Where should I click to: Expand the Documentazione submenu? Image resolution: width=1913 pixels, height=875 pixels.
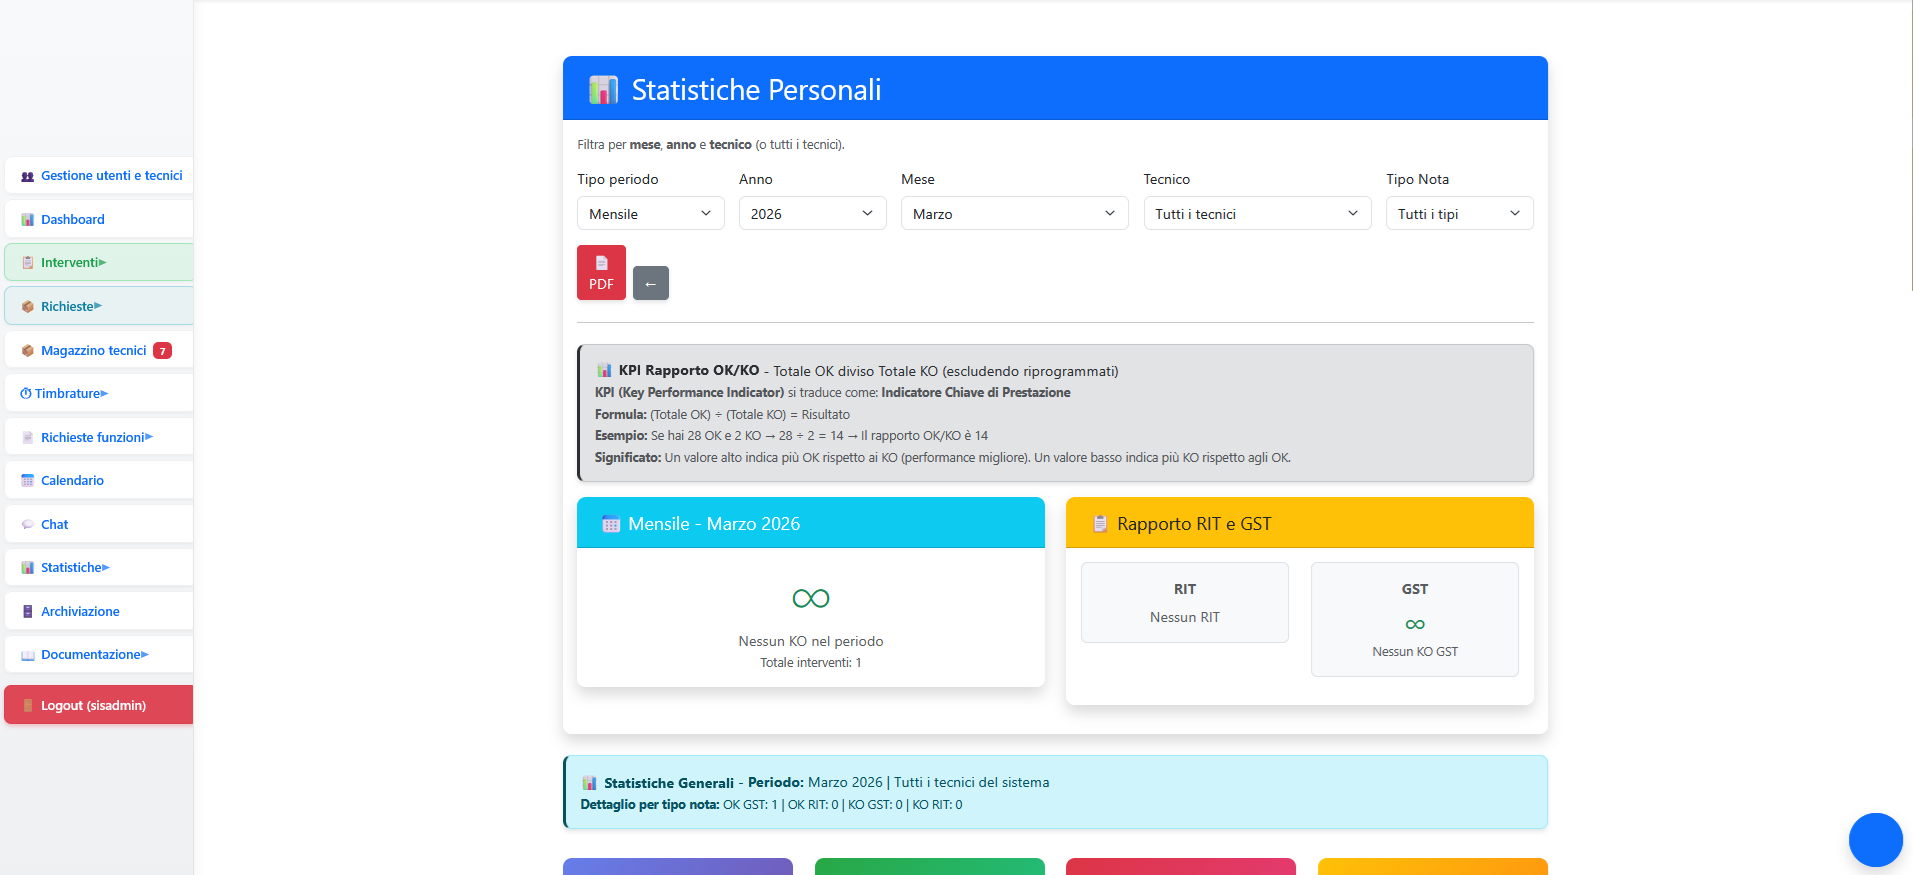click(x=99, y=654)
